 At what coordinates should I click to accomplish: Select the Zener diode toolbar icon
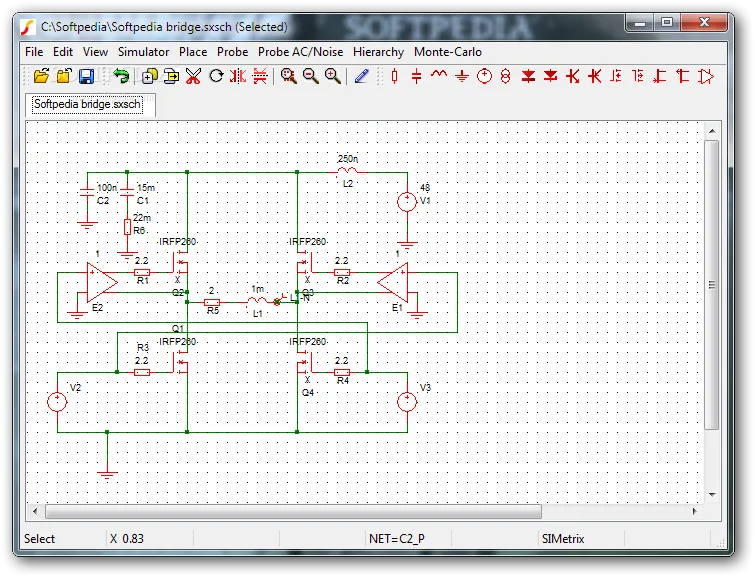click(x=551, y=76)
